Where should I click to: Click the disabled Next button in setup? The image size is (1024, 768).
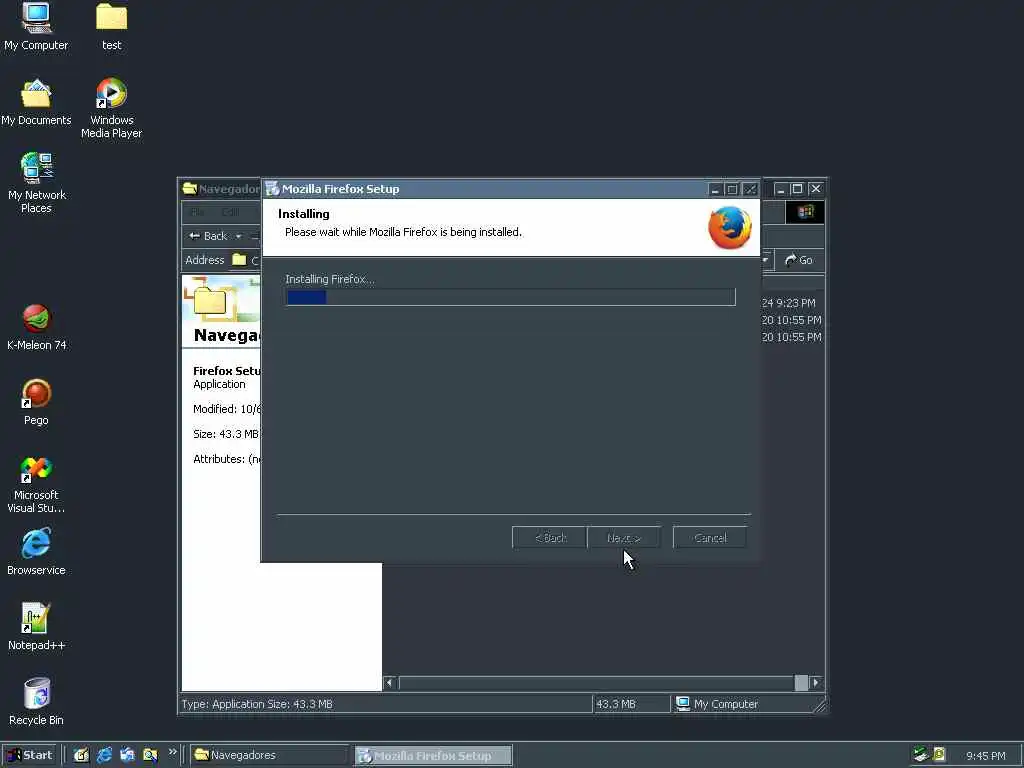coord(624,538)
